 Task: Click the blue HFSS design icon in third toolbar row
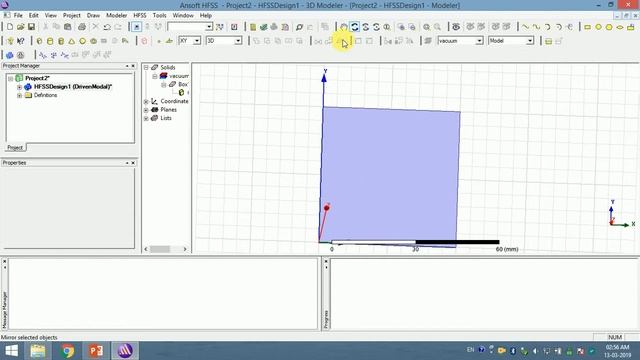[9, 55]
